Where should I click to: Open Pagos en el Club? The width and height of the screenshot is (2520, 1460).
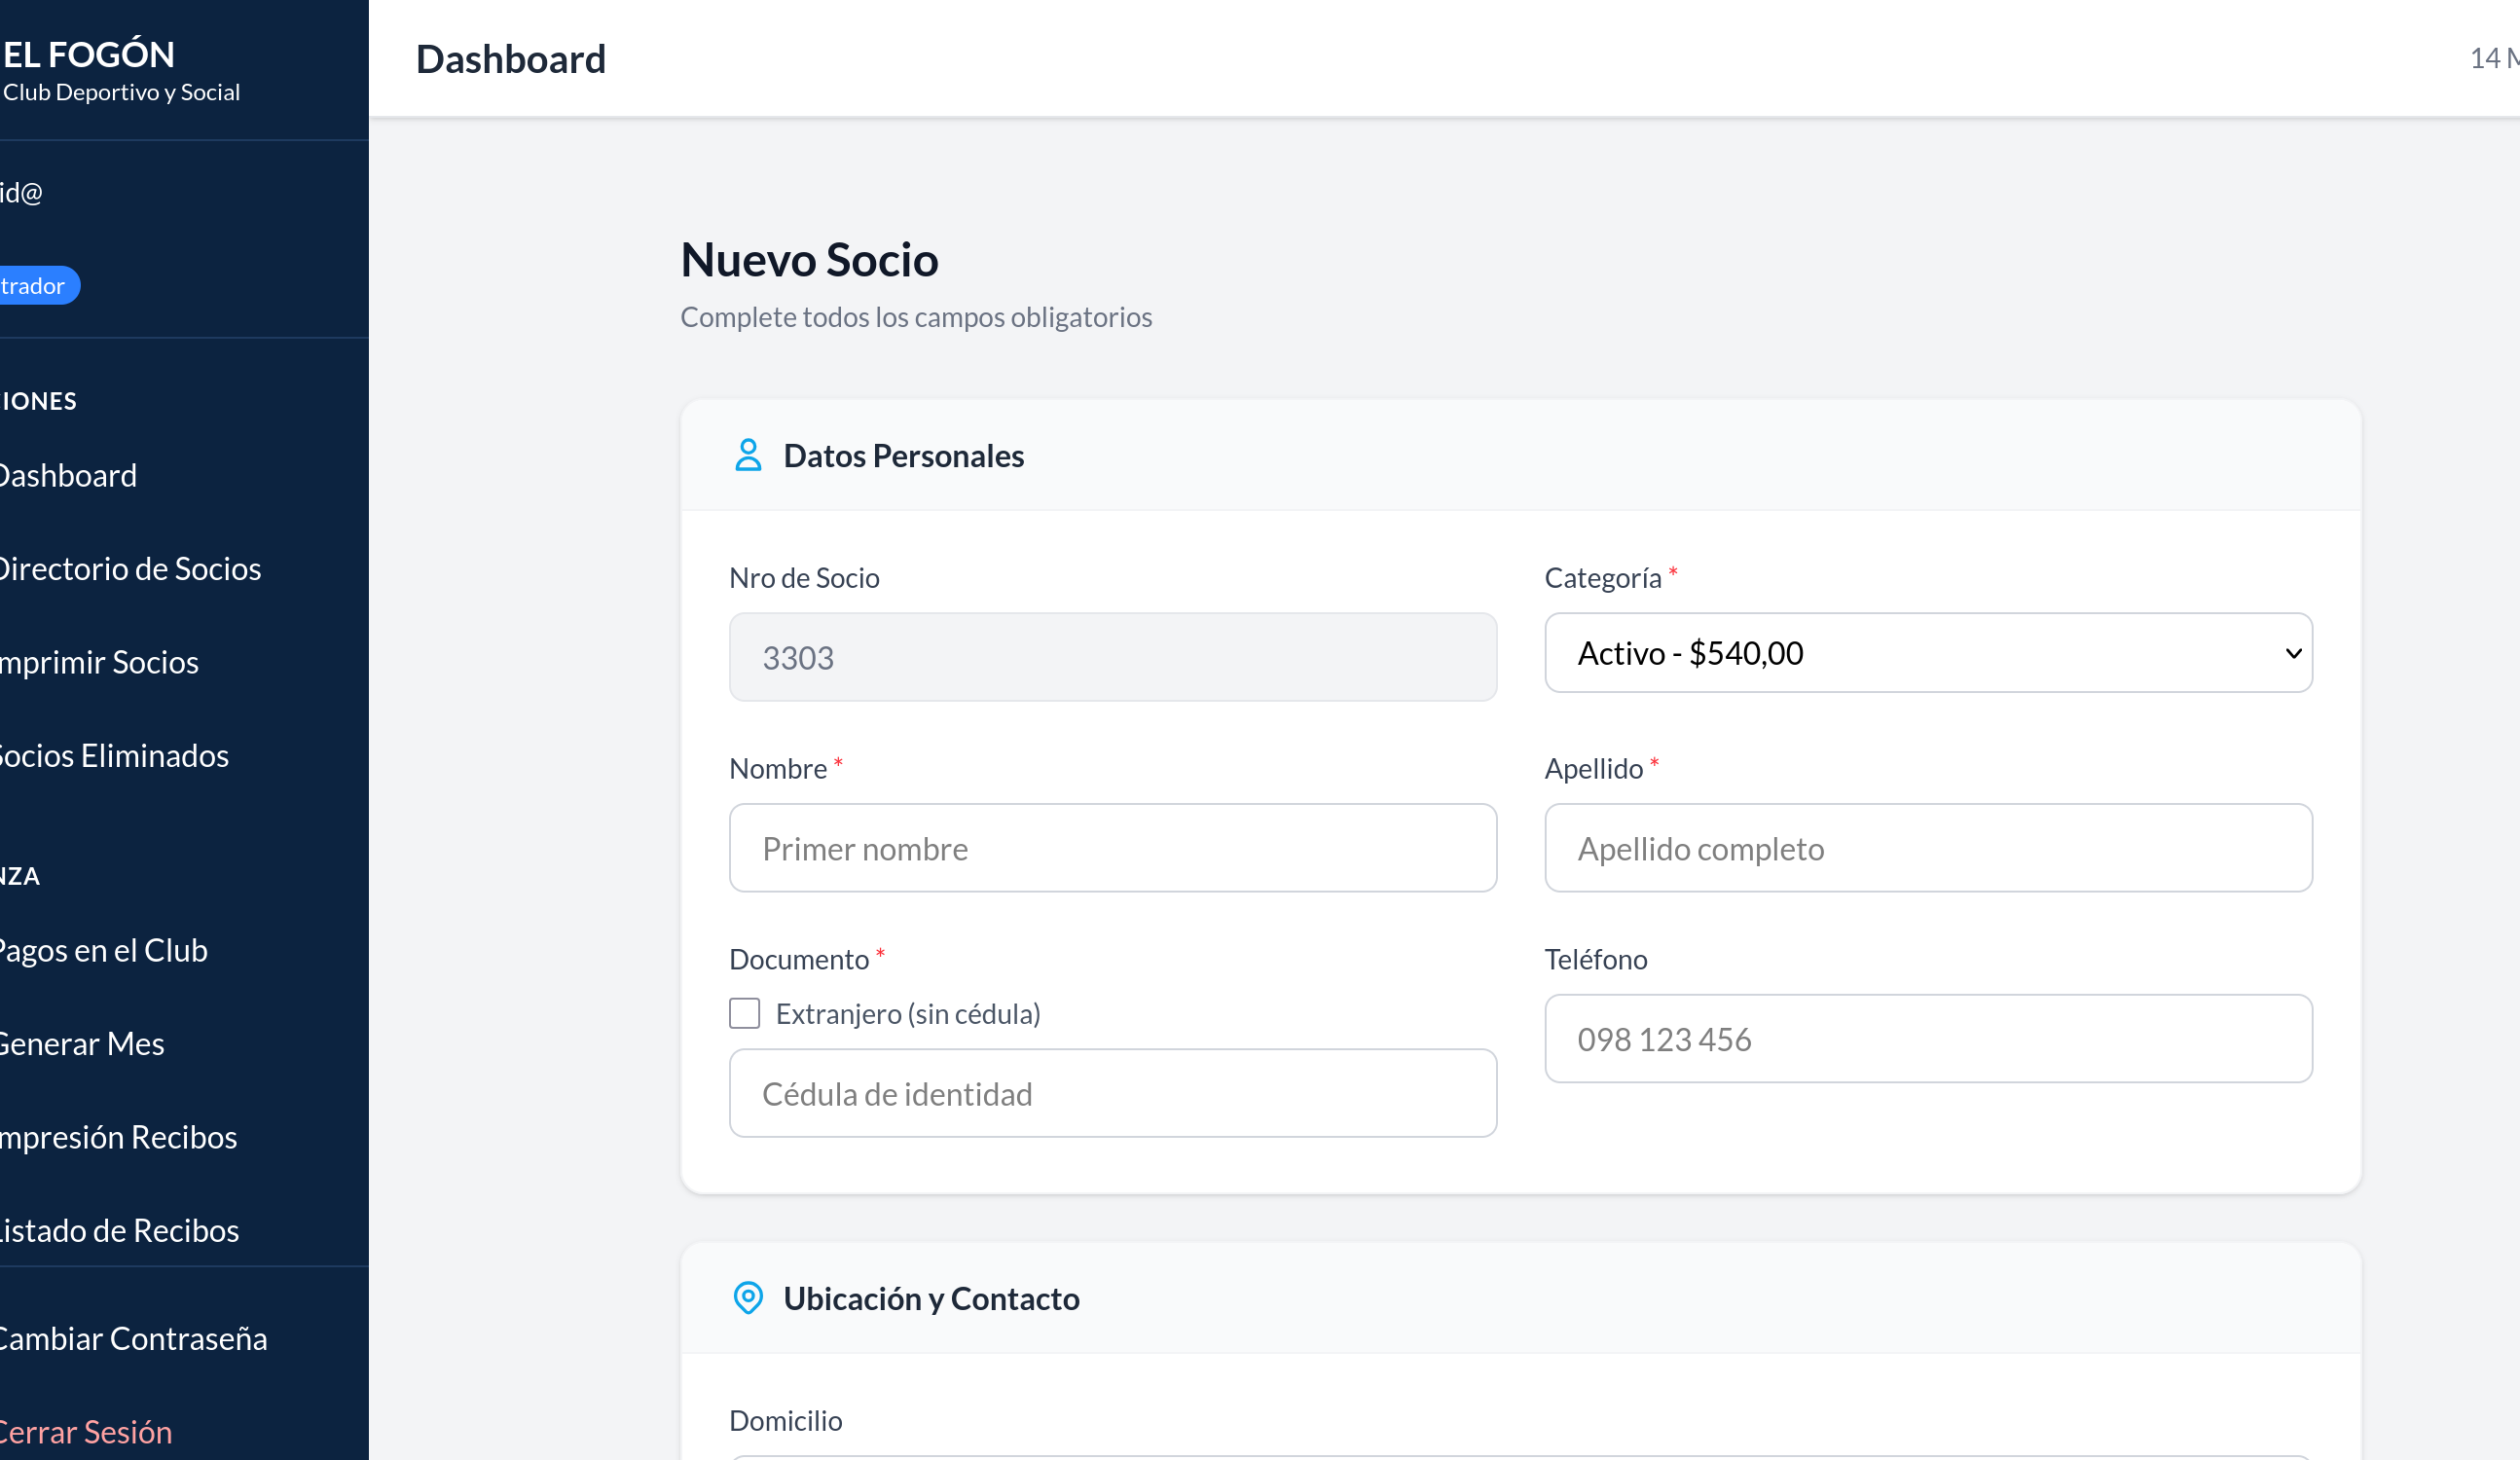tap(103, 950)
